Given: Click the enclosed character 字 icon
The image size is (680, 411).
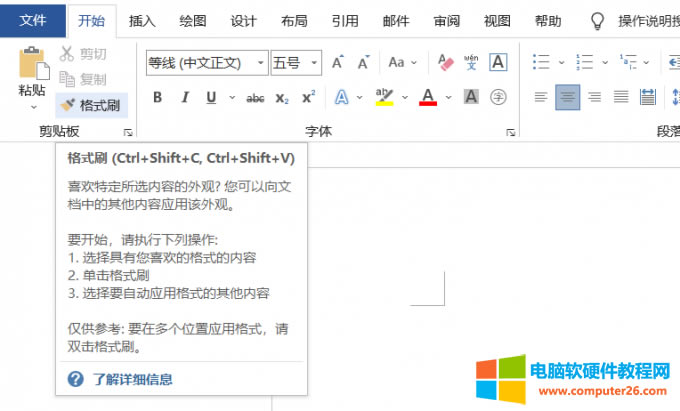Looking at the screenshot, I should (498, 97).
